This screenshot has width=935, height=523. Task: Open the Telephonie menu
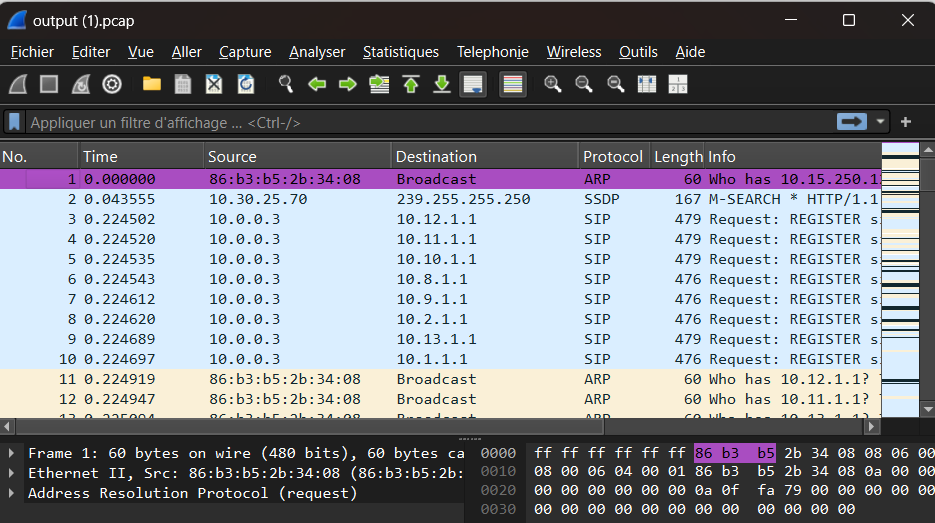coord(493,52)
